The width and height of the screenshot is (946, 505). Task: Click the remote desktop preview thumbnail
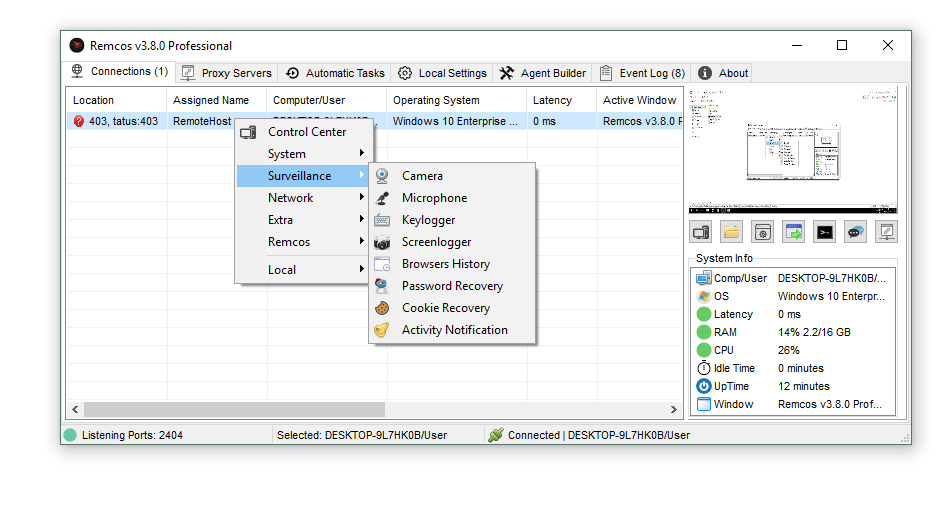pyautogui.click(x=792, y=150)
